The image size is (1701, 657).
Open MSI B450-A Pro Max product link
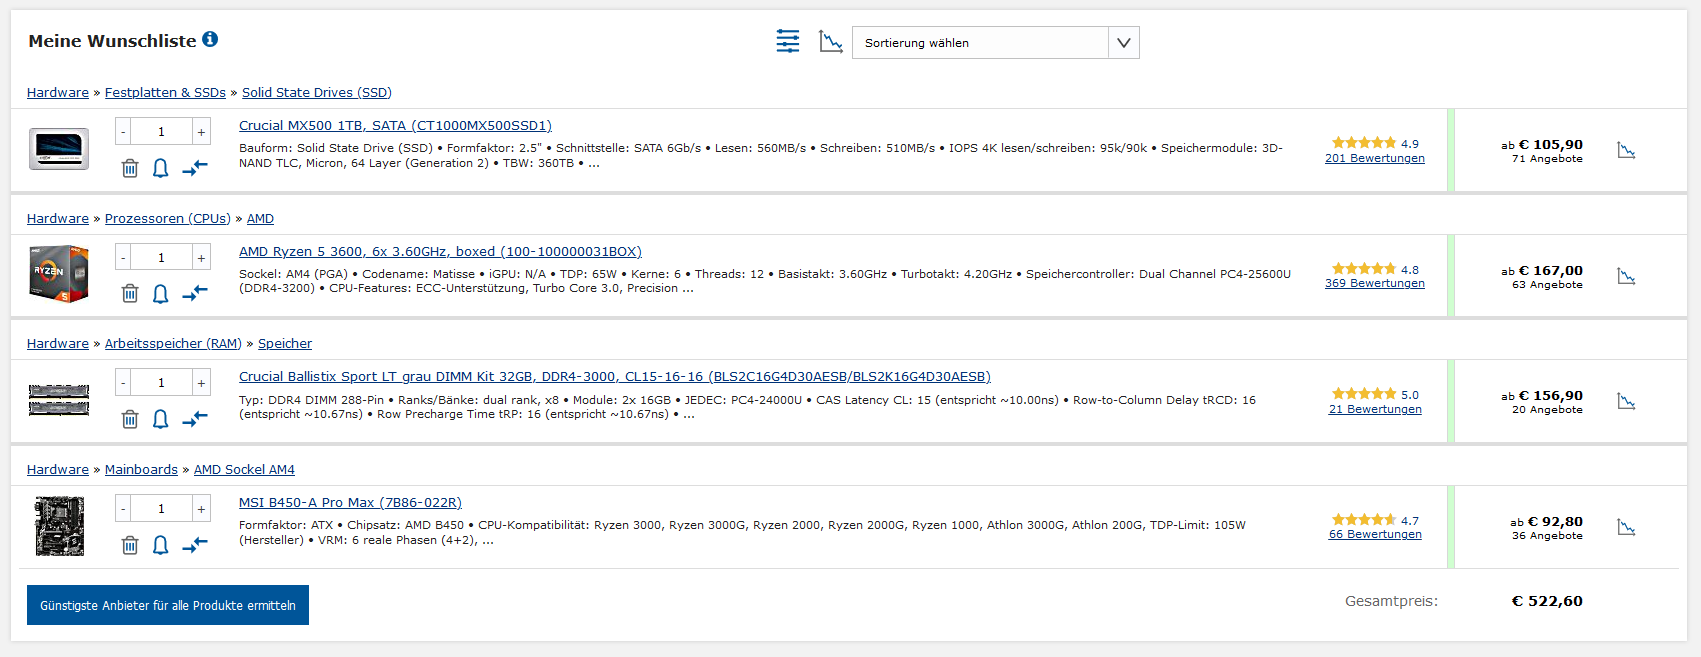tap(350, 503)
